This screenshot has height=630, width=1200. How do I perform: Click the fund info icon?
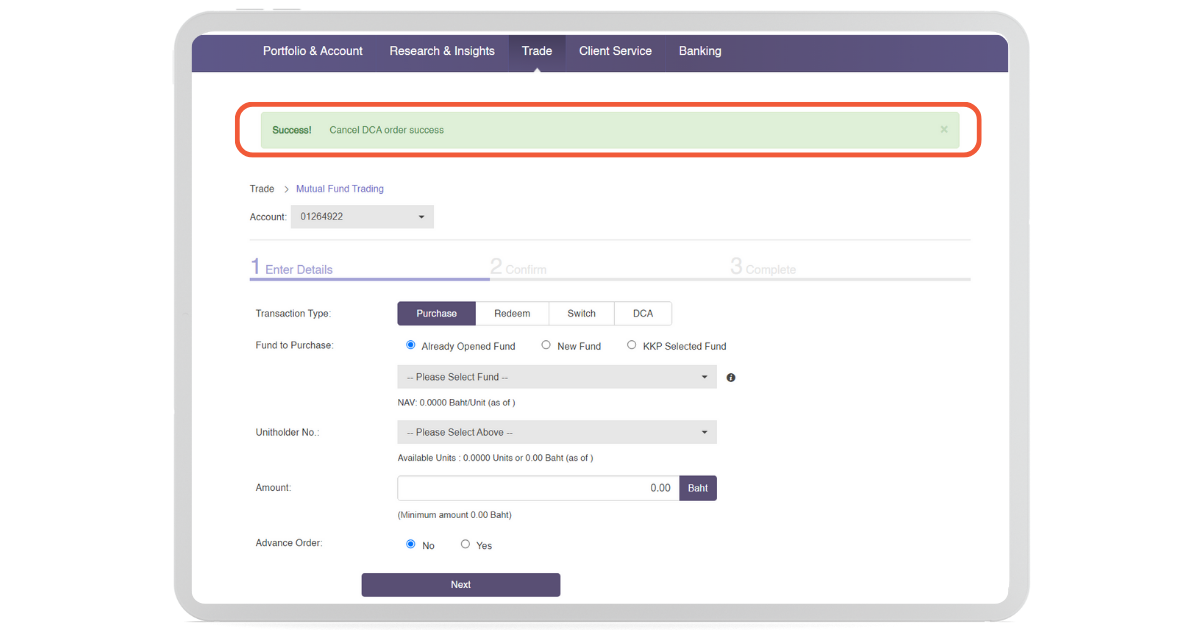coord(731,378)
